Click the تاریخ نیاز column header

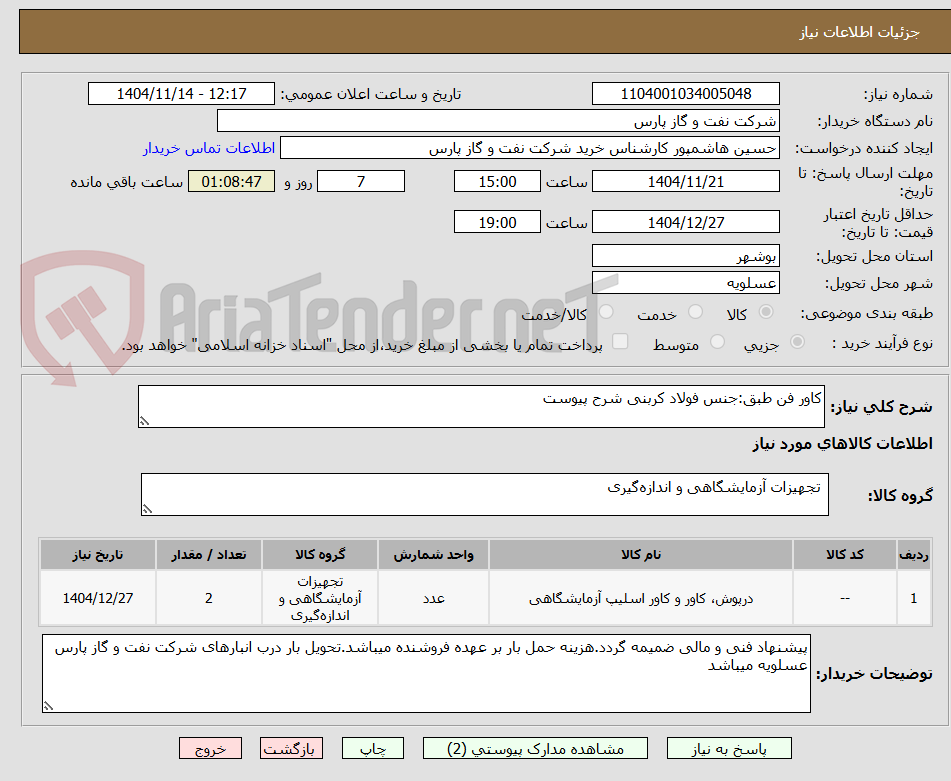click(x=98, y=555)
